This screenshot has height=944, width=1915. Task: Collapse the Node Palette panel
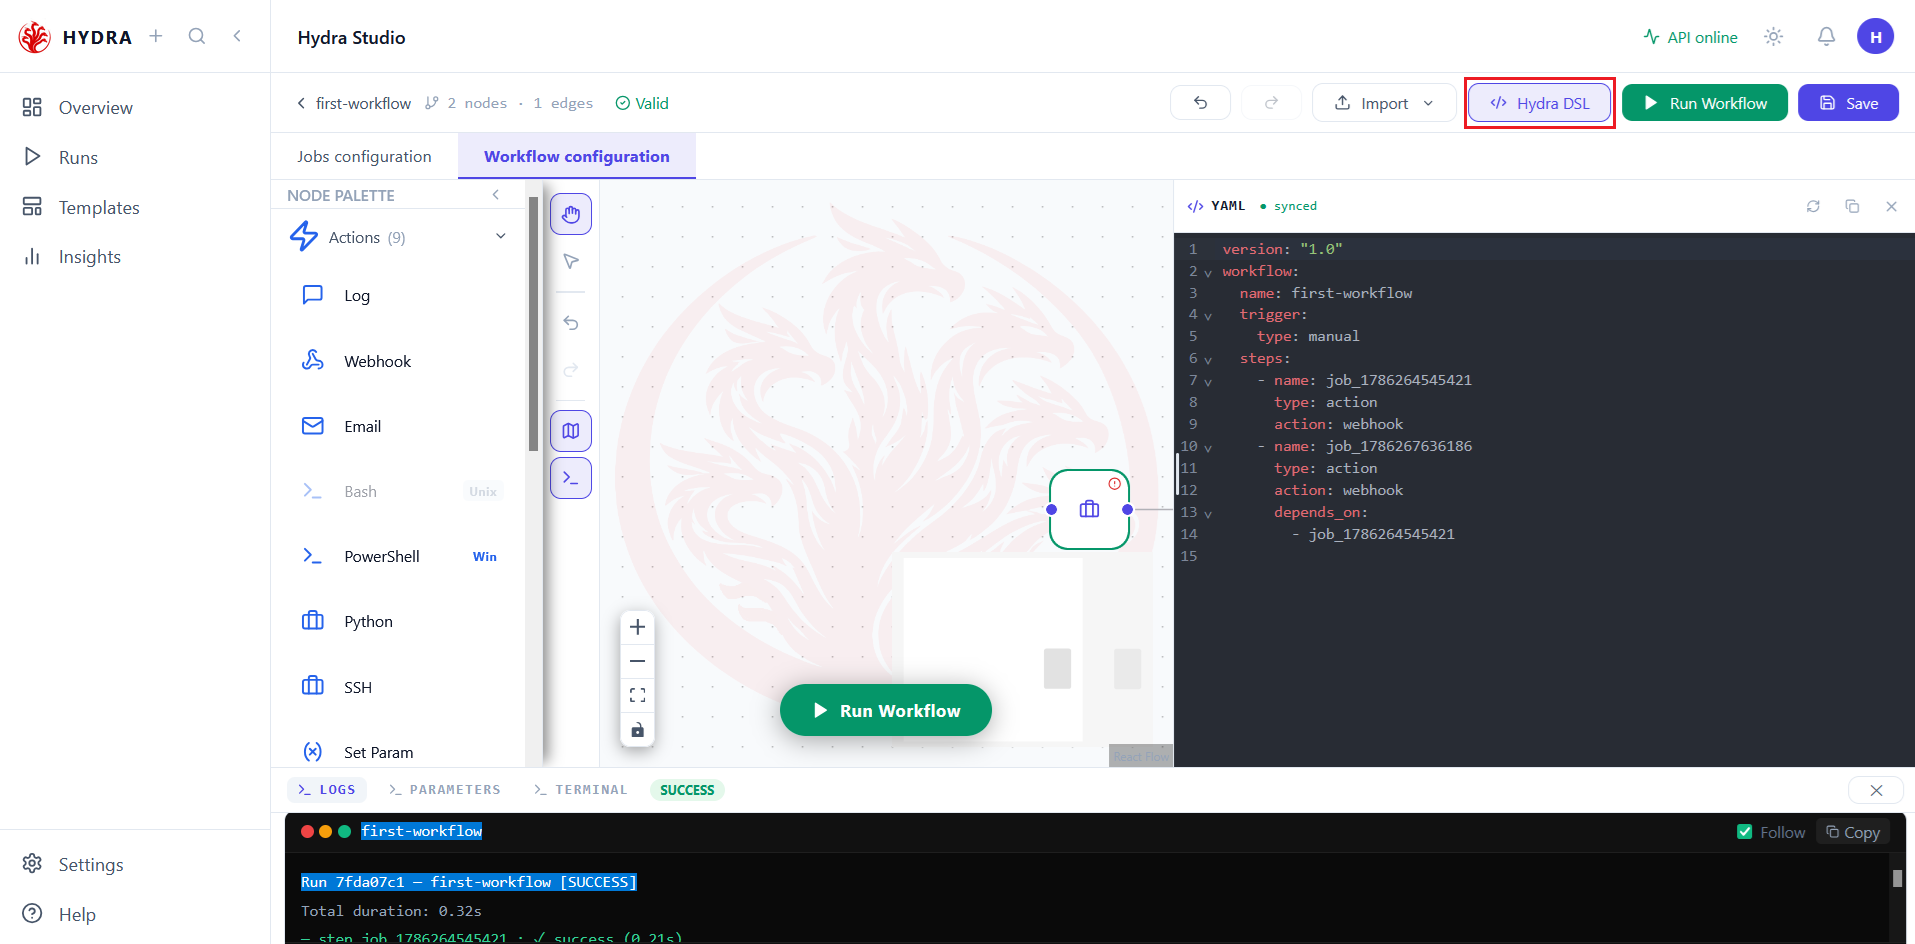(x=496, y=195)
